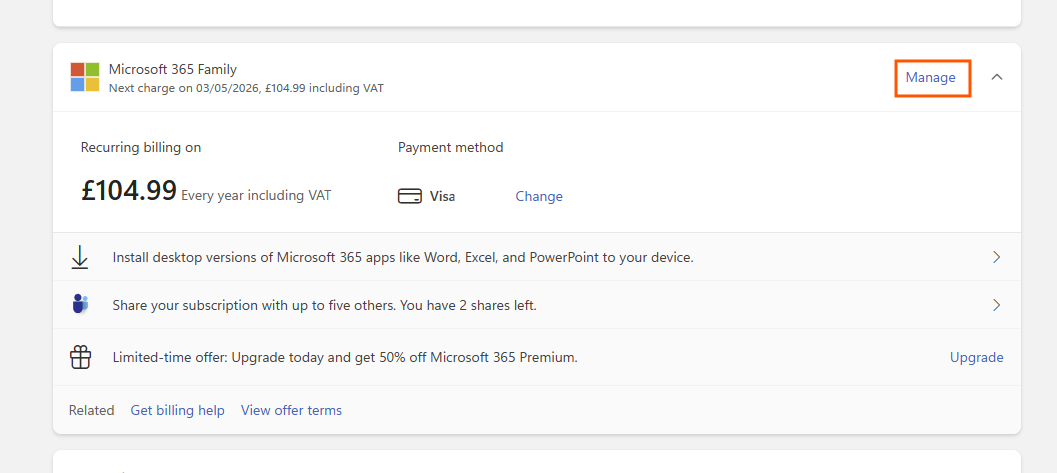1057x473 pixels.
Task: Click the download arrow icon
Action: [80, 257]
